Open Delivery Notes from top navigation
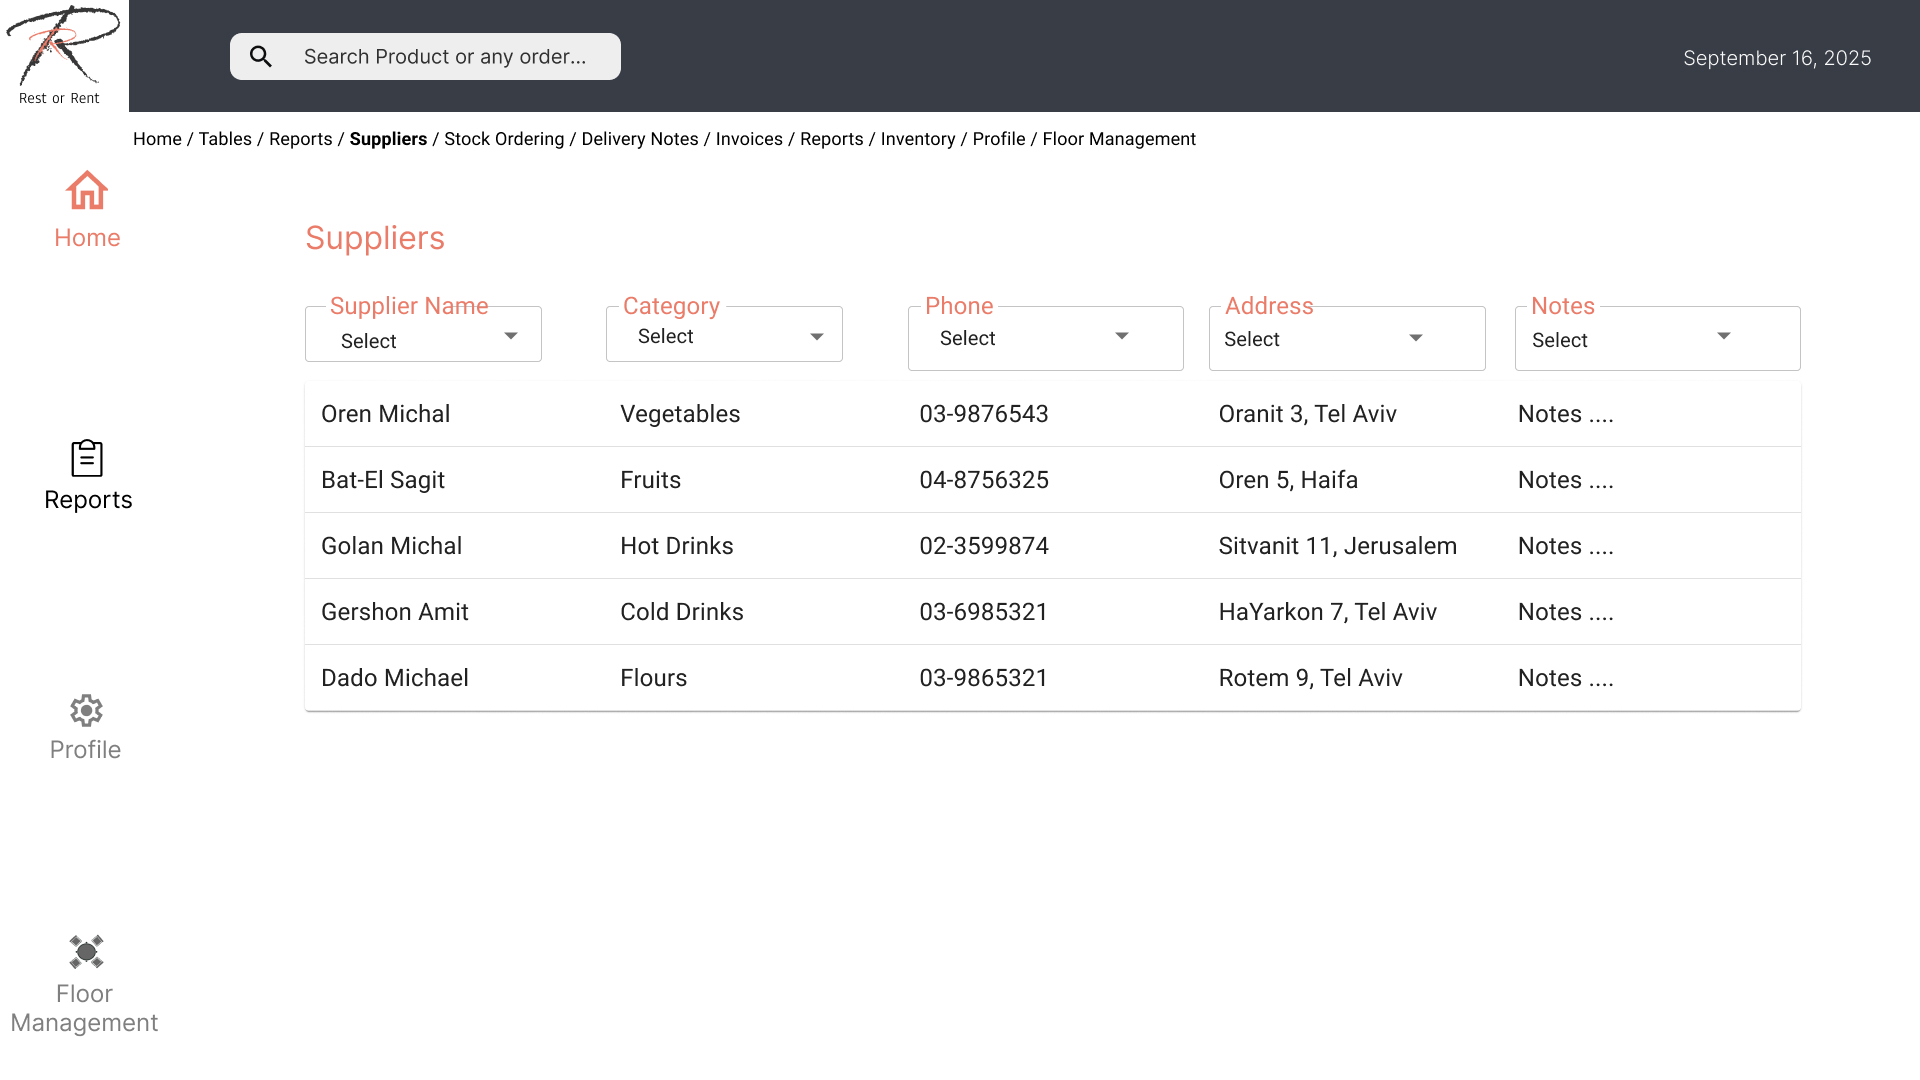Viewport: 1920px width, 1080px height. pos(640,139)
